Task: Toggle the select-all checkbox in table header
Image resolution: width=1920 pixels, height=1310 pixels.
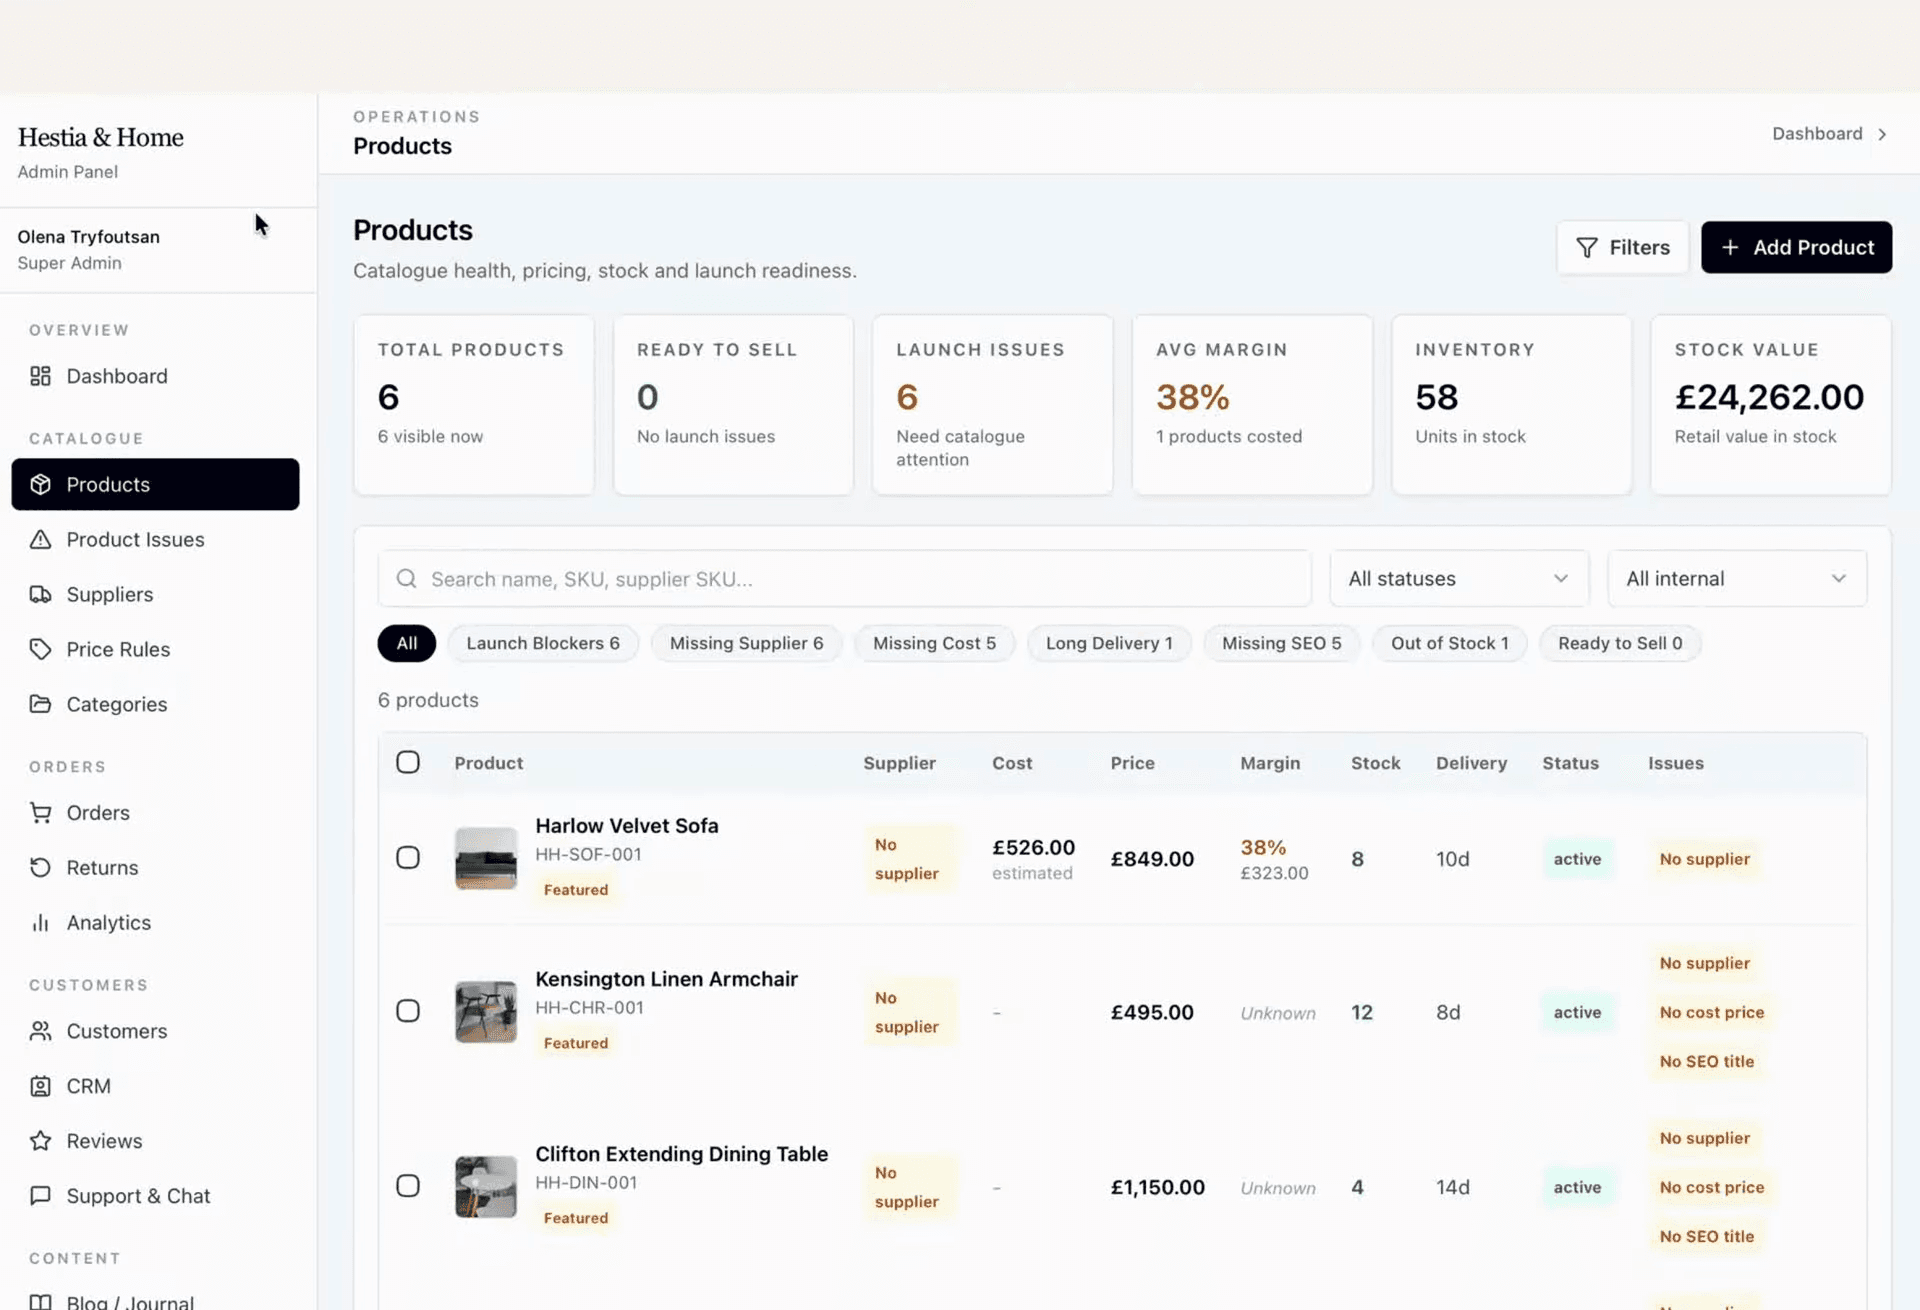Action: [x=408, y=762]
